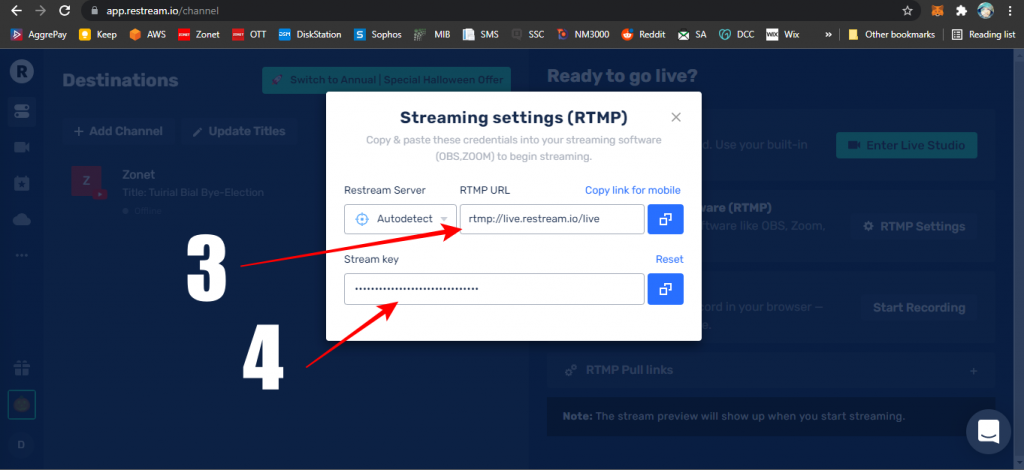
Task: Open the intercom chat bubble
Action: (x=988, y=432)
